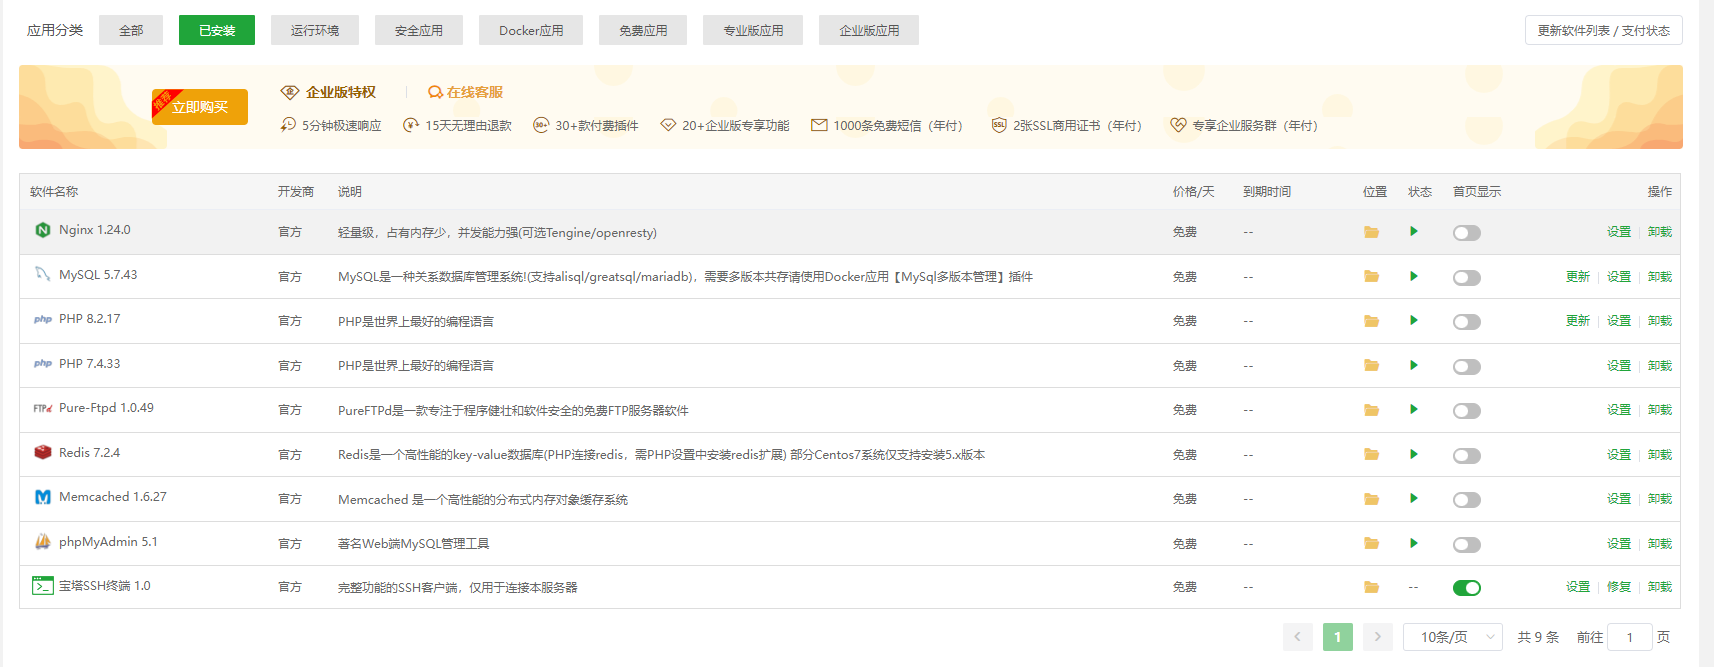This screenshot has height=667, width=1714.
Task: Toggle homepage display for Redis
Action: coord(1467,456)
